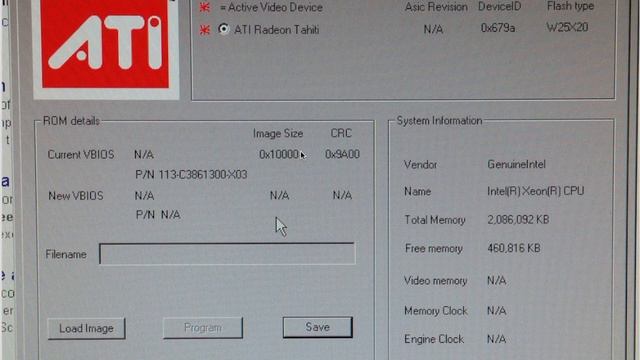Viewport: 640px width, 360px height.
Task: Click the Memory Clock label
Action: pyautogui.click(x=436, y=311)
